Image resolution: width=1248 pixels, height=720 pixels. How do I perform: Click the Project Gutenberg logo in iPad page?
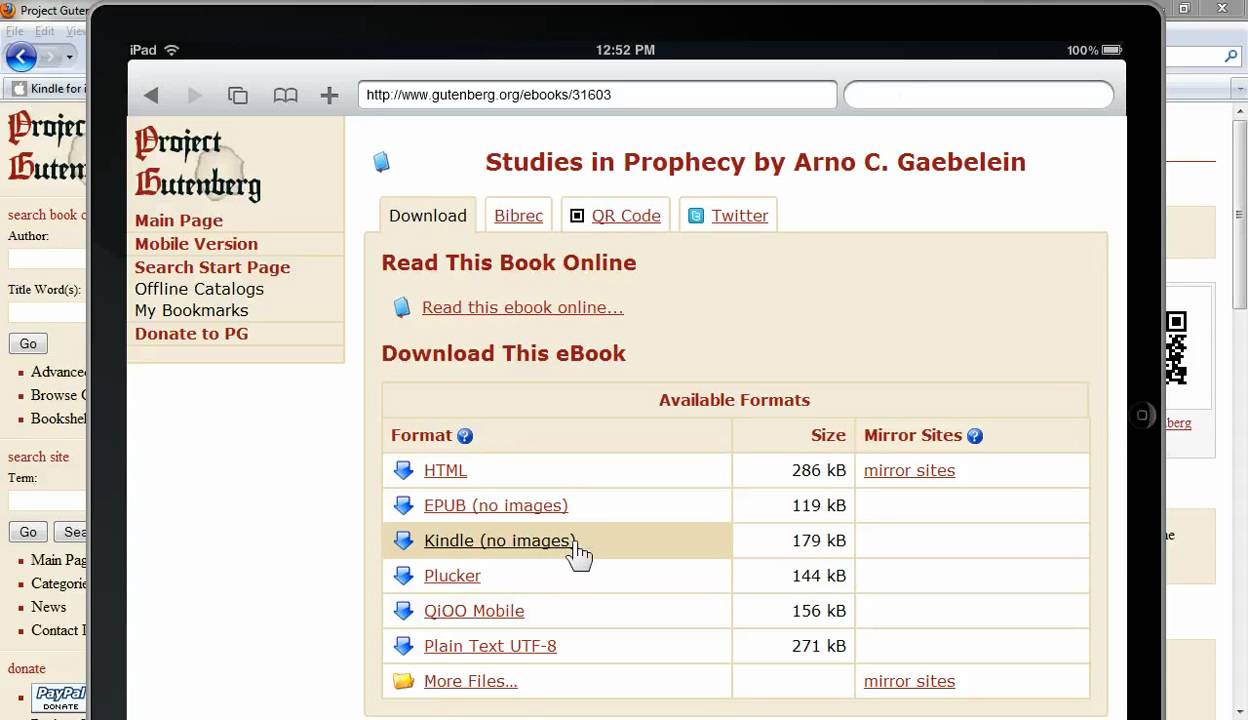click(x=198, y=163)
